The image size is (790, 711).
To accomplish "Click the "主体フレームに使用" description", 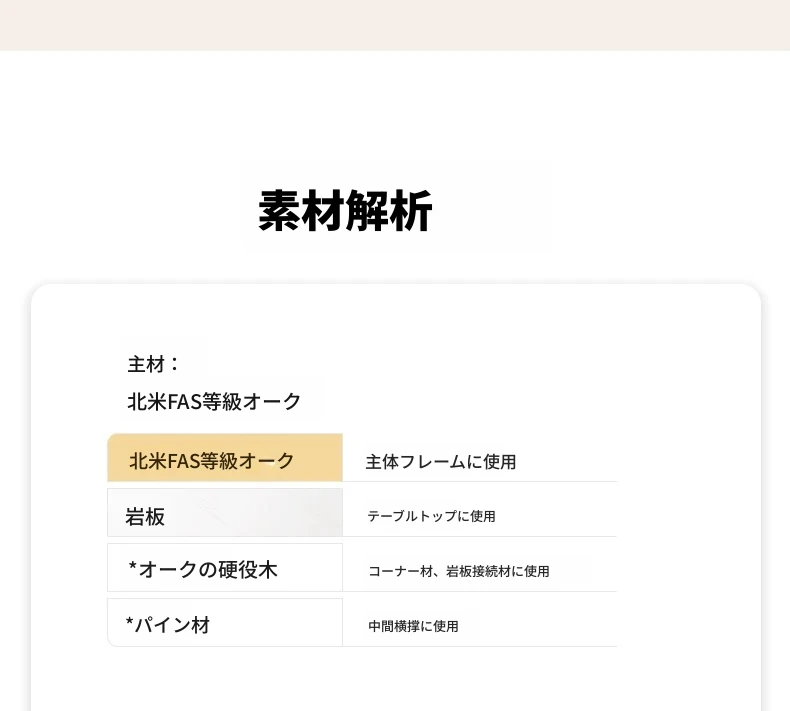I will (440, 462).
